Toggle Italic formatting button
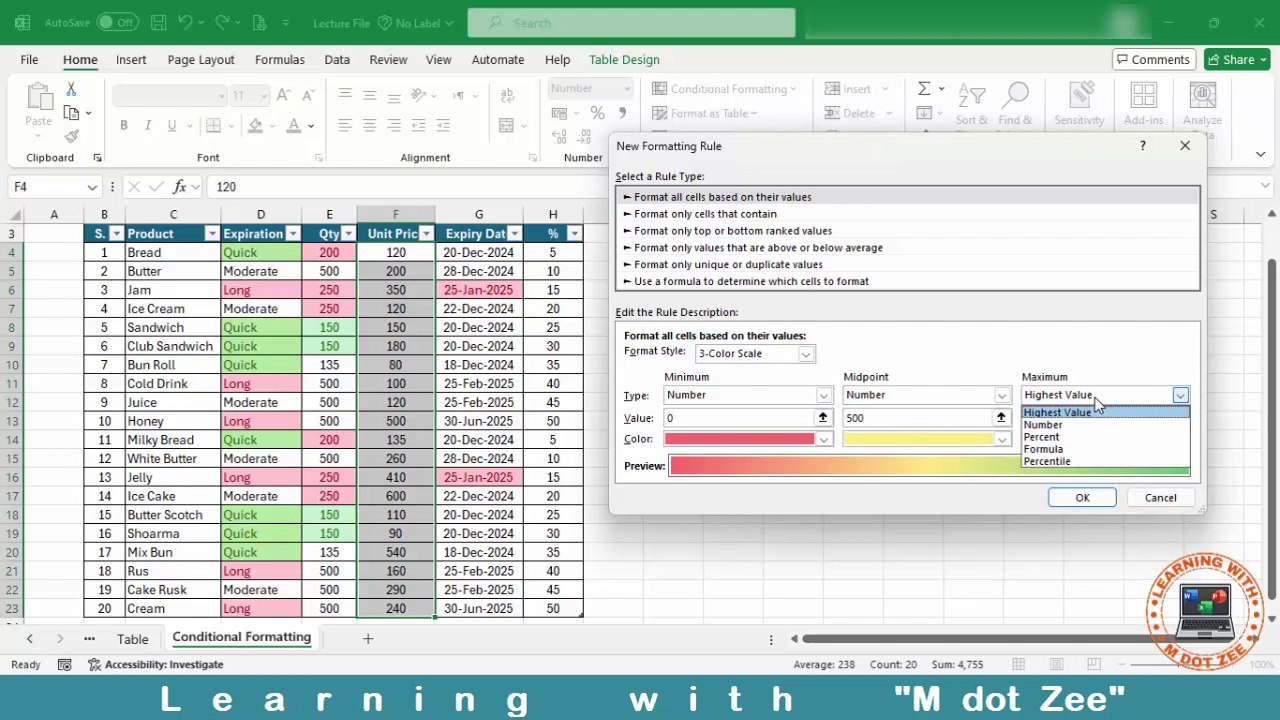Viewport: 1280px width, 720px height. coord(148,125)
